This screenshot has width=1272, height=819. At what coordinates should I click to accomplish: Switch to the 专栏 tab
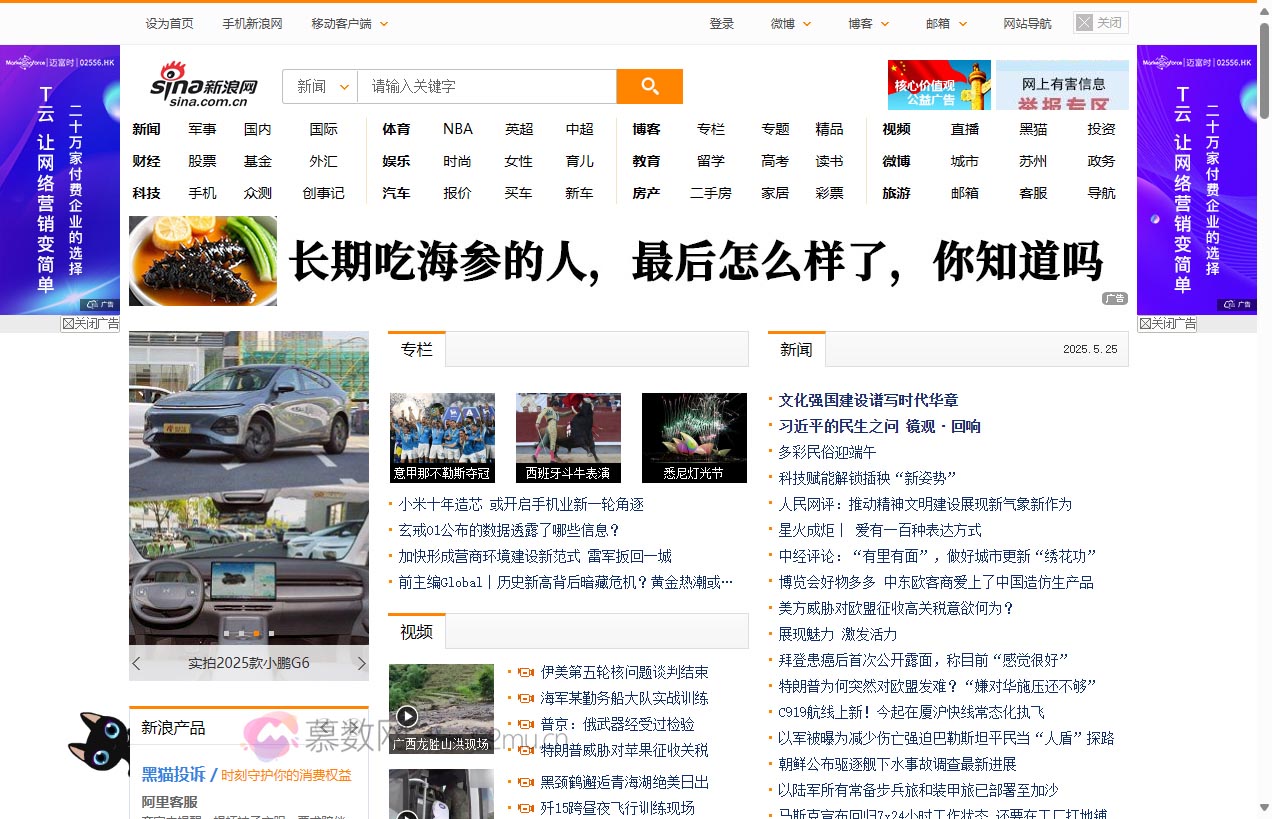[417, 349]
